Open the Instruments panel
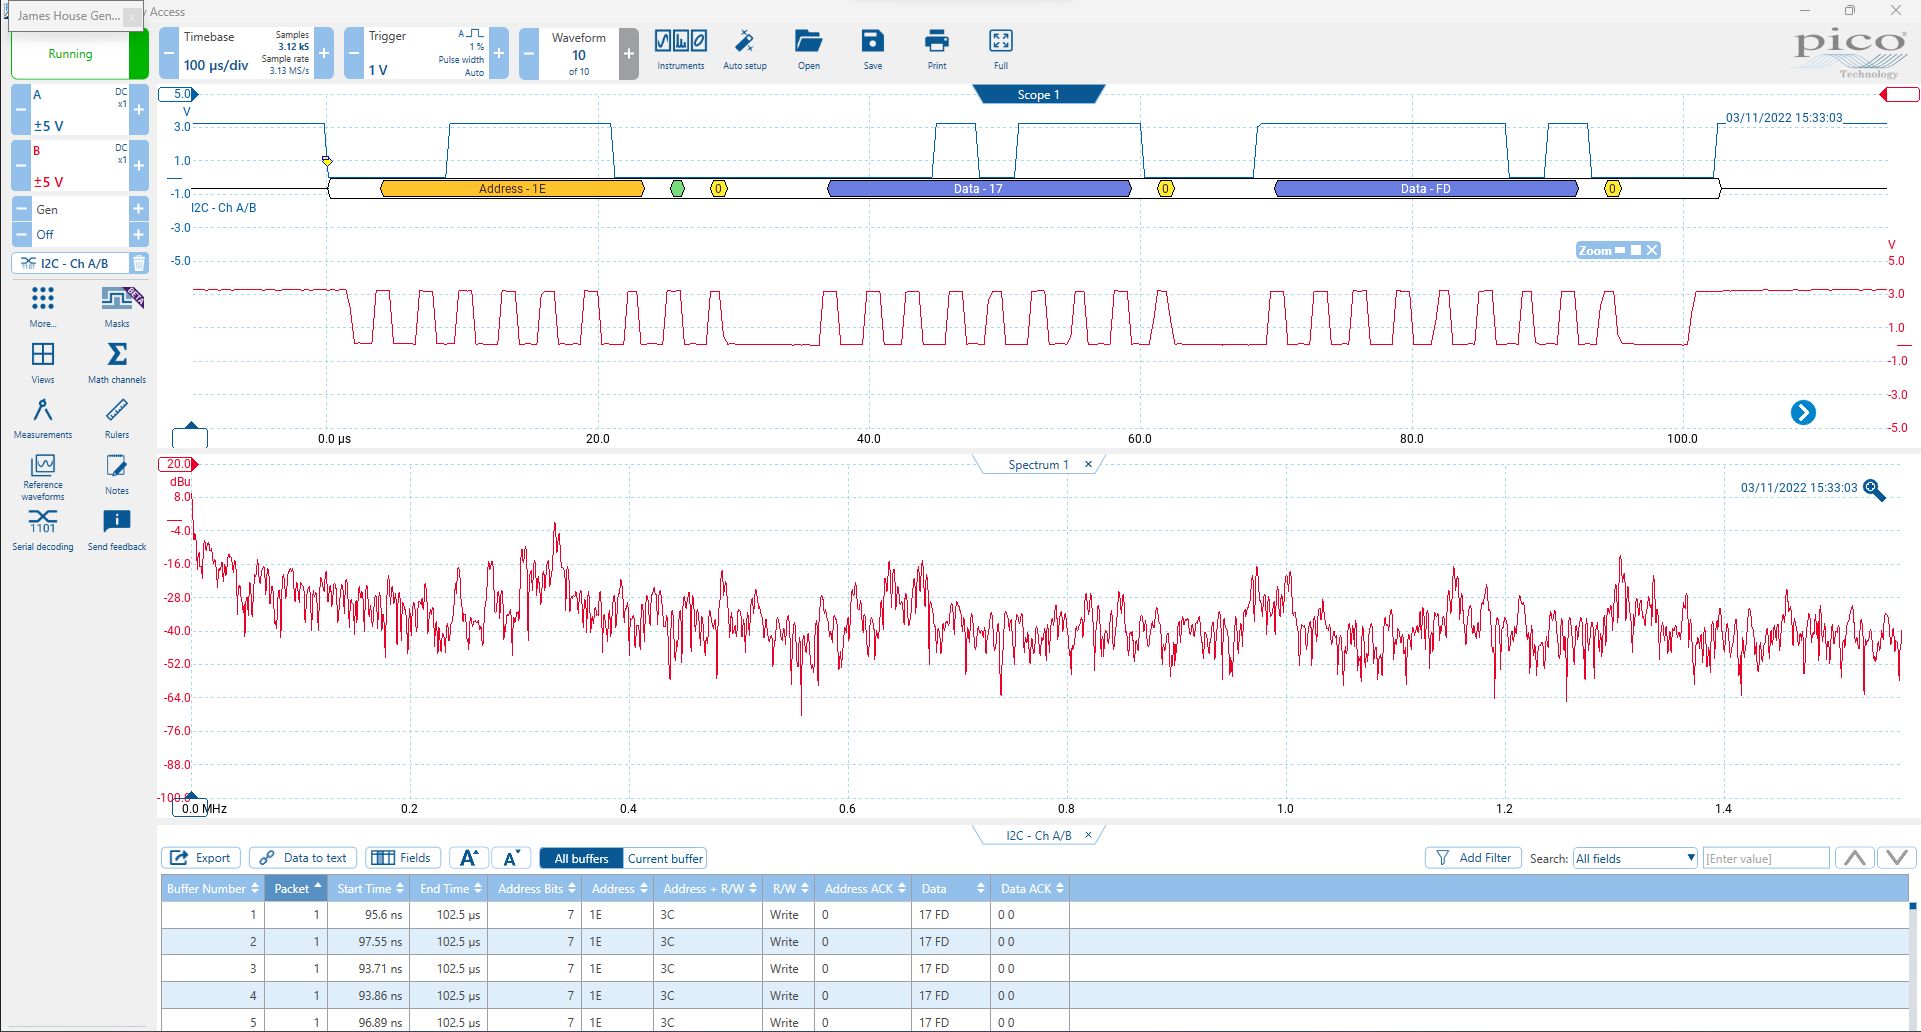Screen dimensions: 1921x1032 tap(680, 50)
